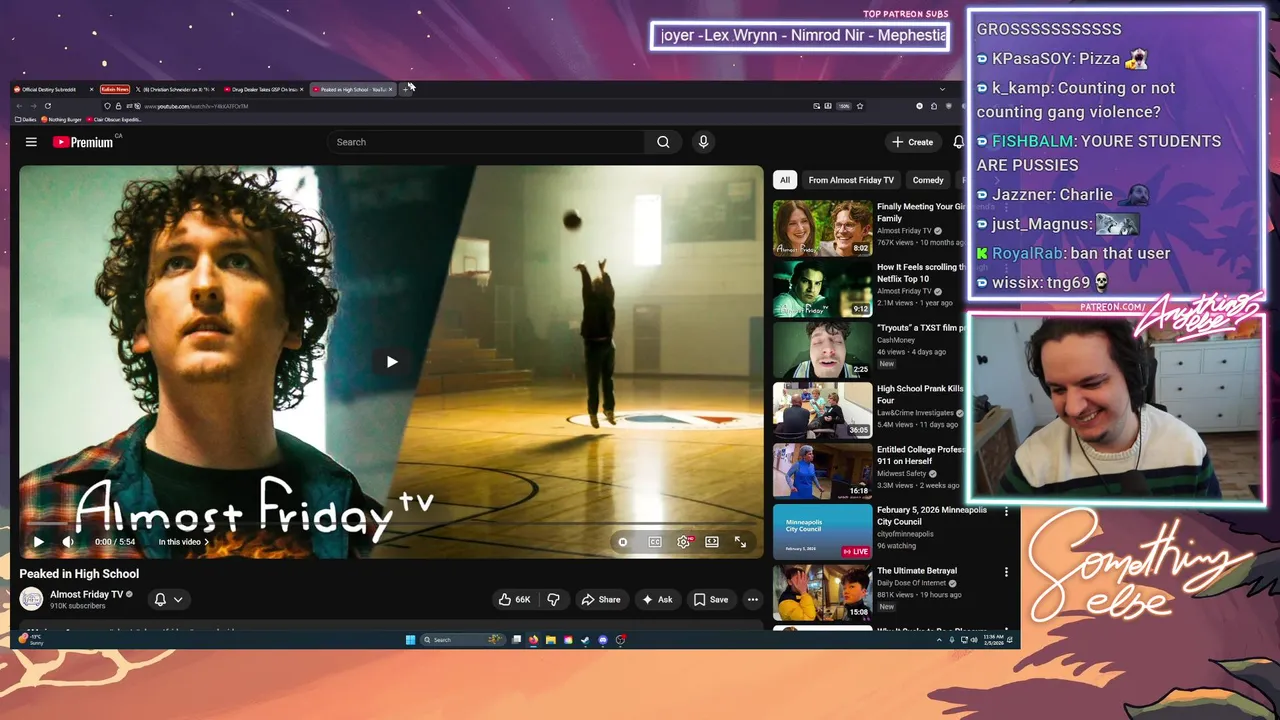Bookmark page with star icon
Screen dimensions: 1280x720
point(859,106)
